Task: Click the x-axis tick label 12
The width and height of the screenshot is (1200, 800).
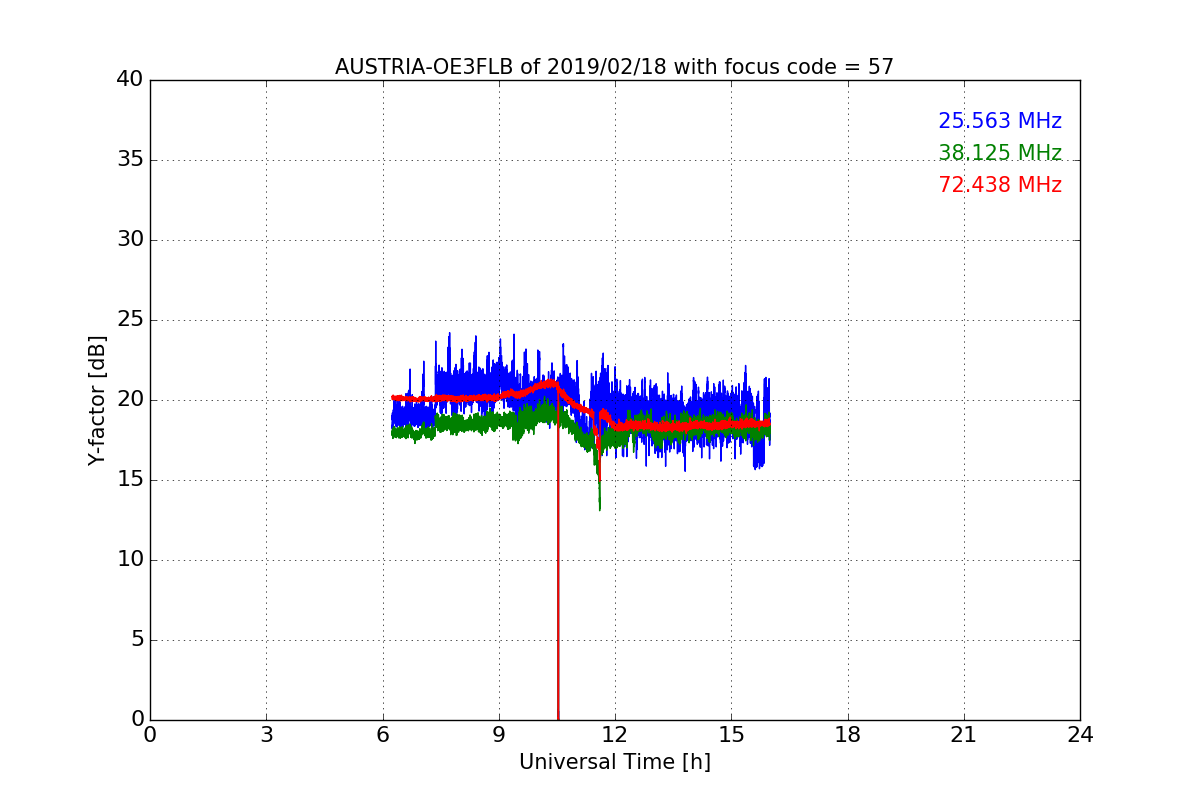Action: (x=615, y=735)
